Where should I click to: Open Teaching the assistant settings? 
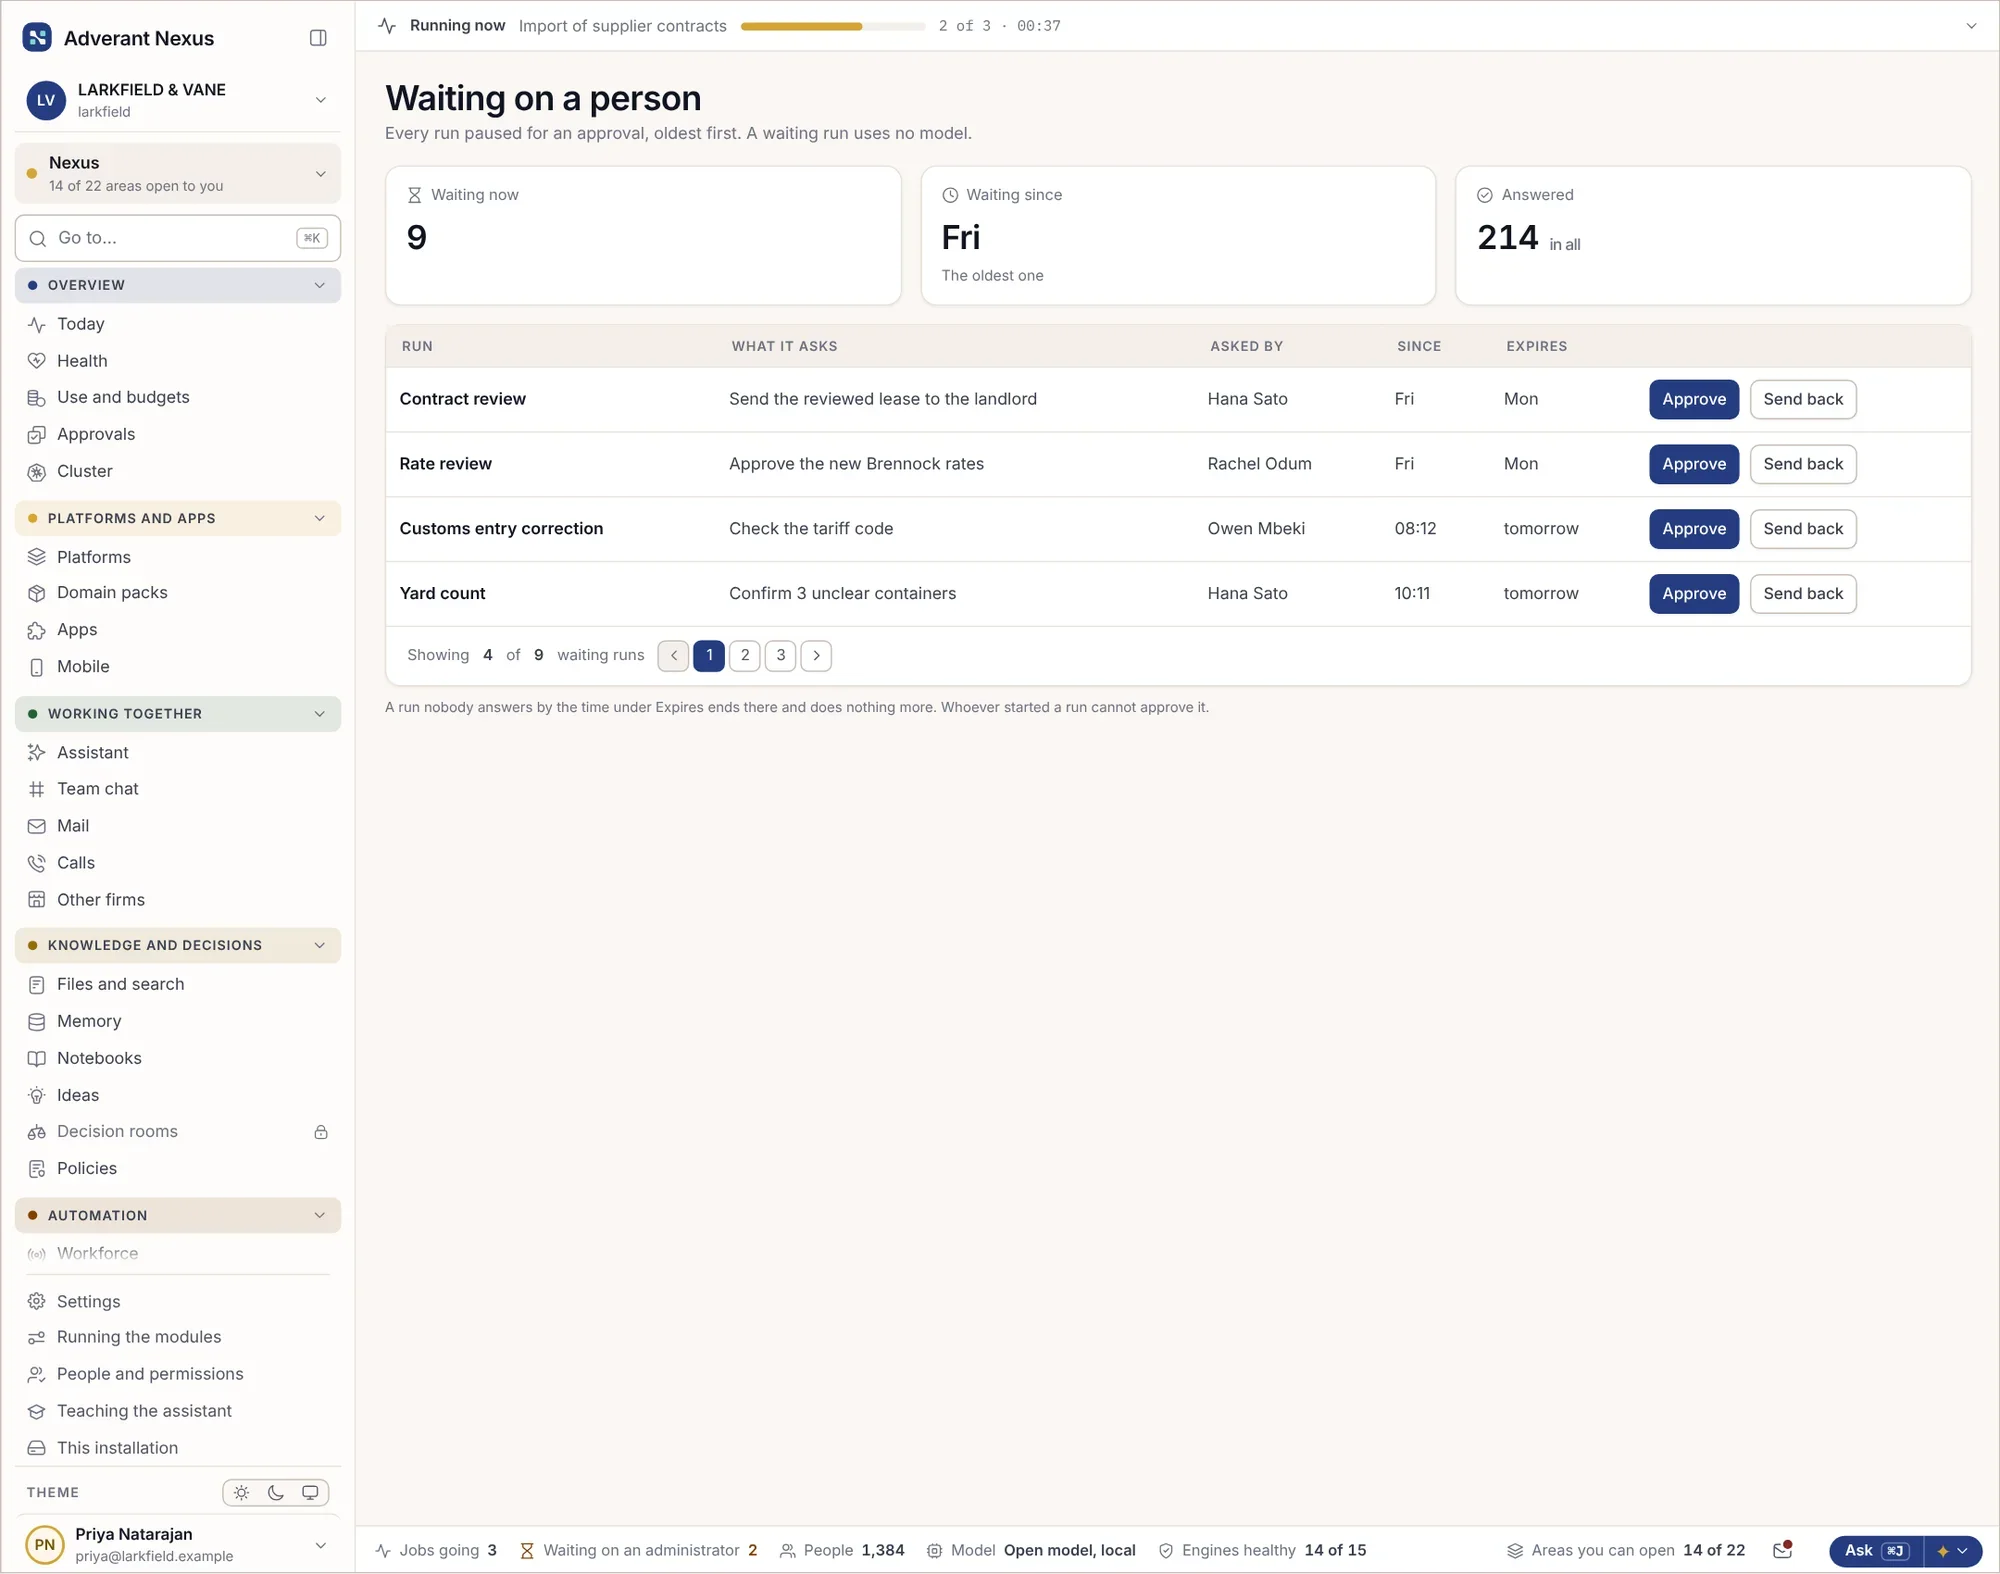[177, 1411]
